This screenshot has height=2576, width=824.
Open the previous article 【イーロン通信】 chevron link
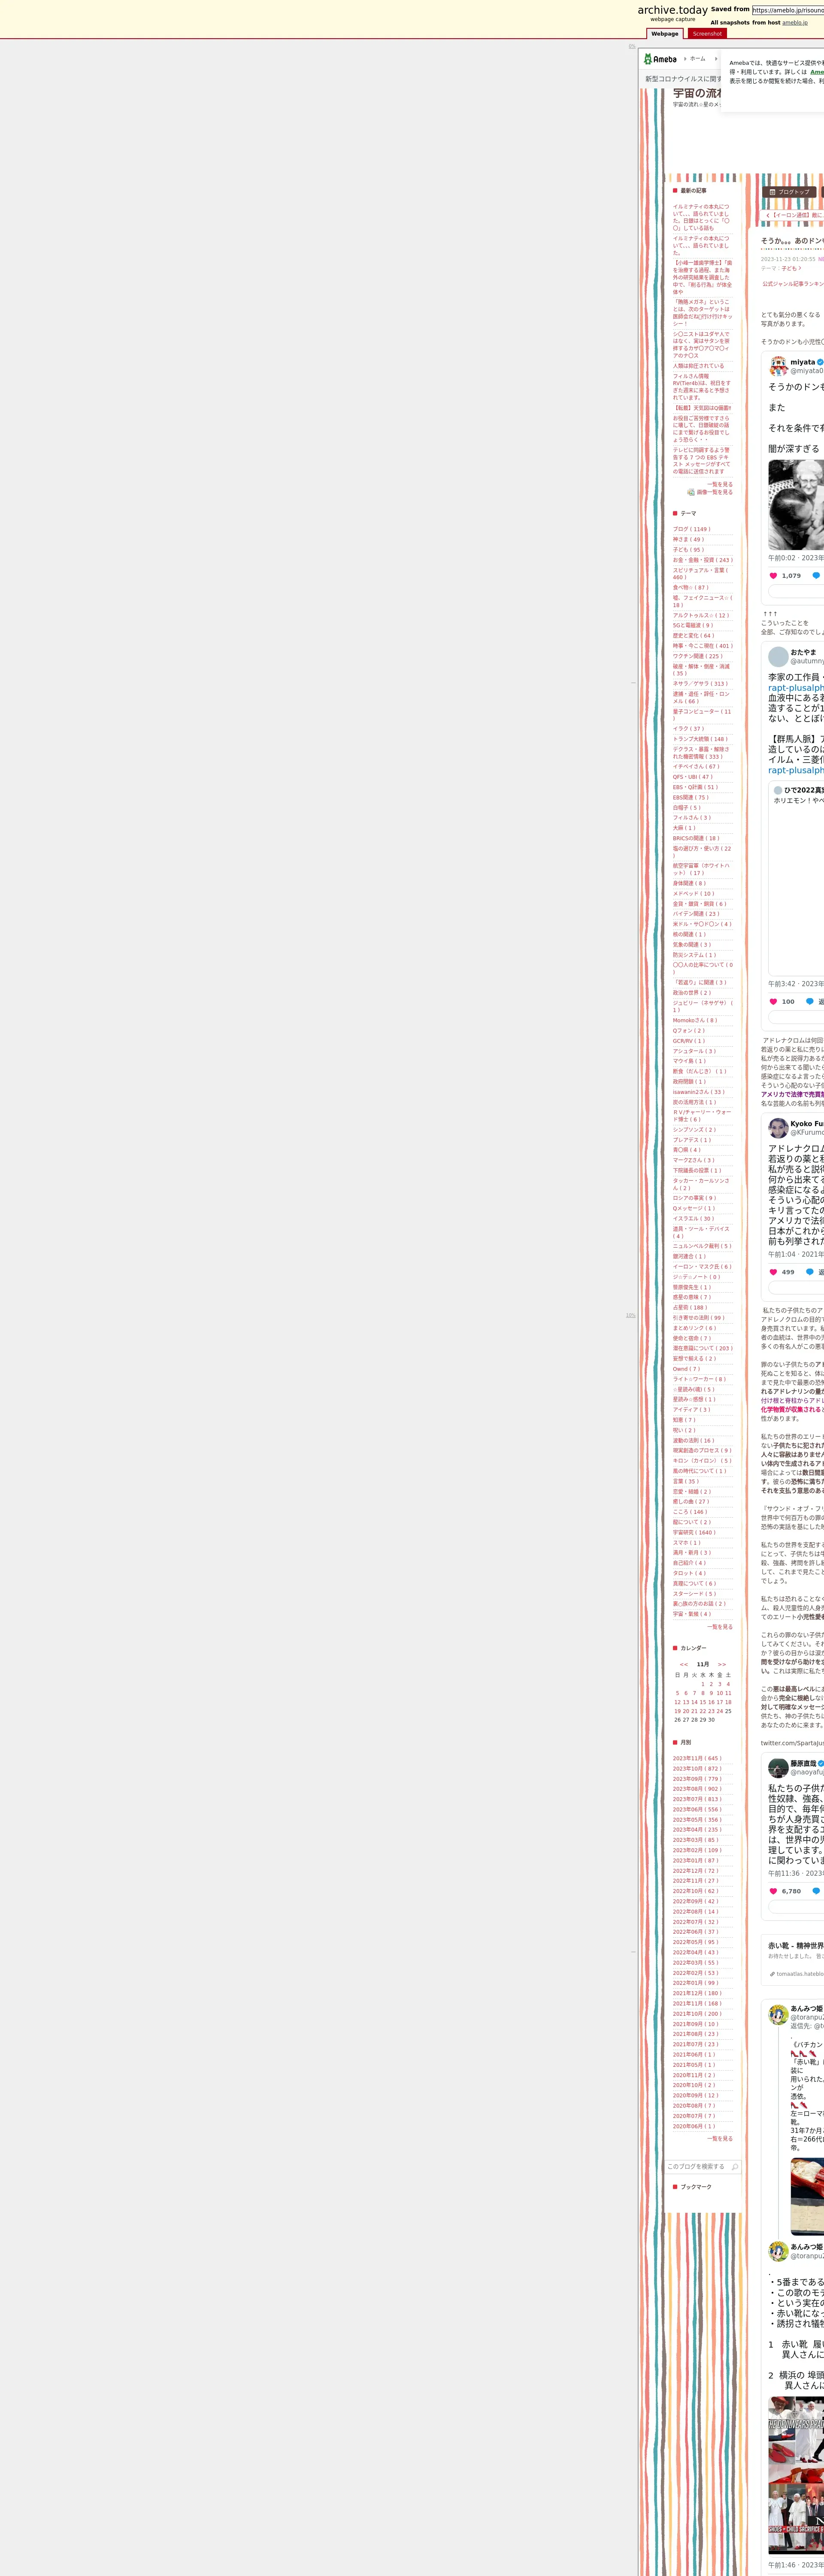click(x=768, y=215)
